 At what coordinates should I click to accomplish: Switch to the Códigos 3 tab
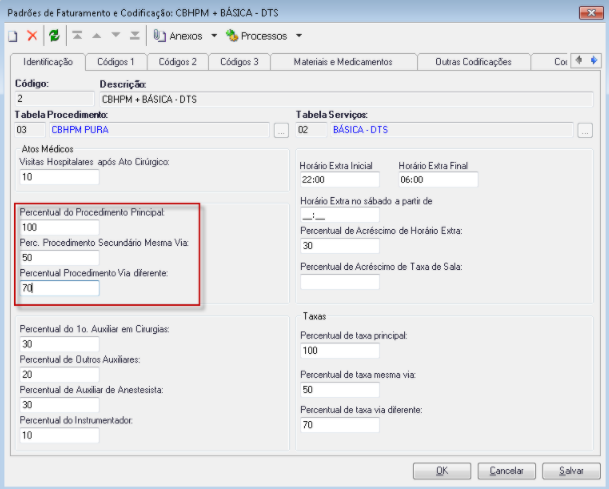point(239,62)
